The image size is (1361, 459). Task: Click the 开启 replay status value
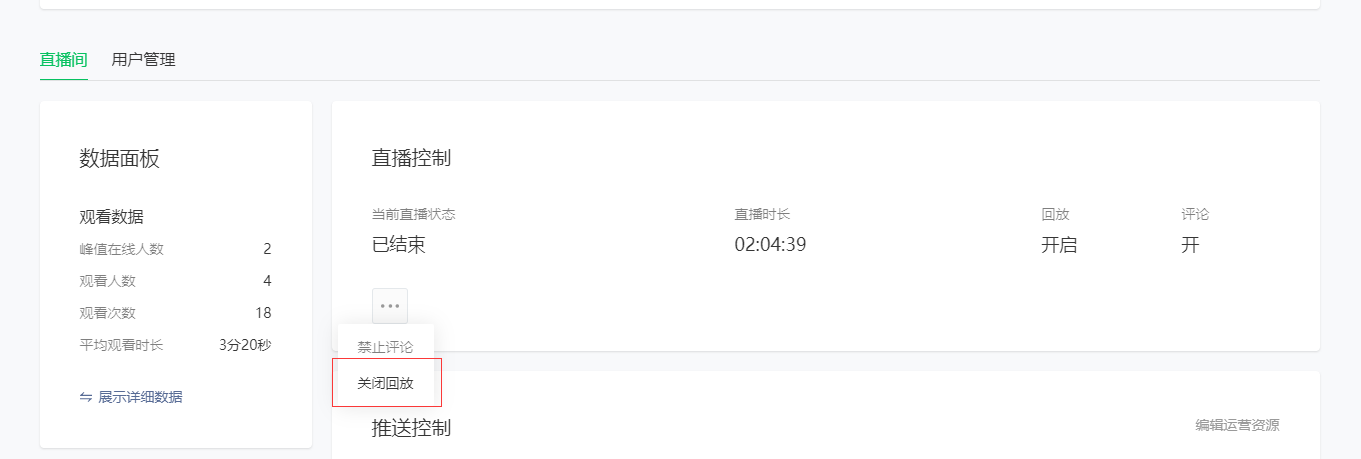[x=1059, y=245]
